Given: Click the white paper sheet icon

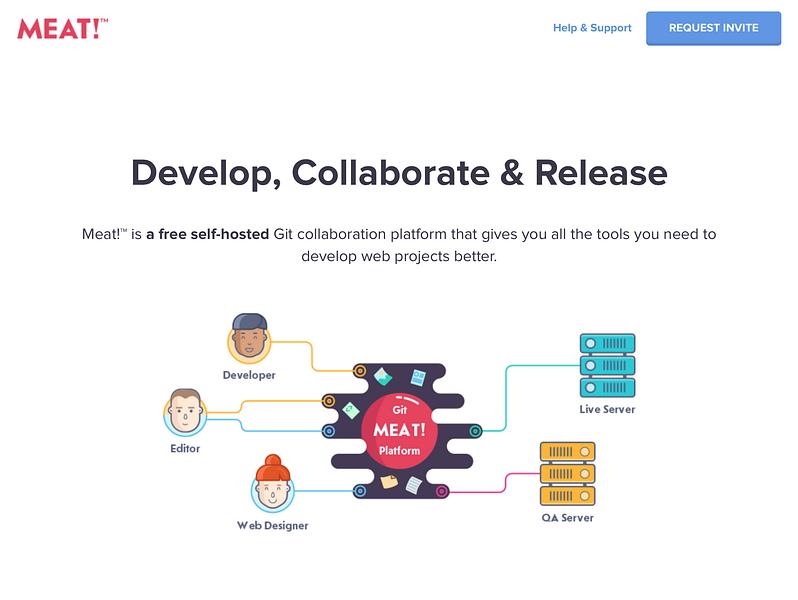Looking at the screenshot, I should [x=414, y=485].
